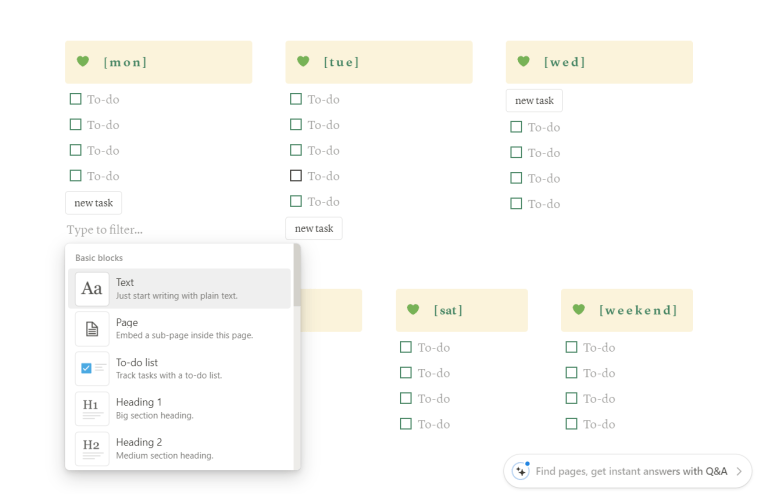This screenshot has width=768, height=494.
Task: Expand the Q&A bar chevron arrow
Action: pyautogui.click(x=739, y=471)
